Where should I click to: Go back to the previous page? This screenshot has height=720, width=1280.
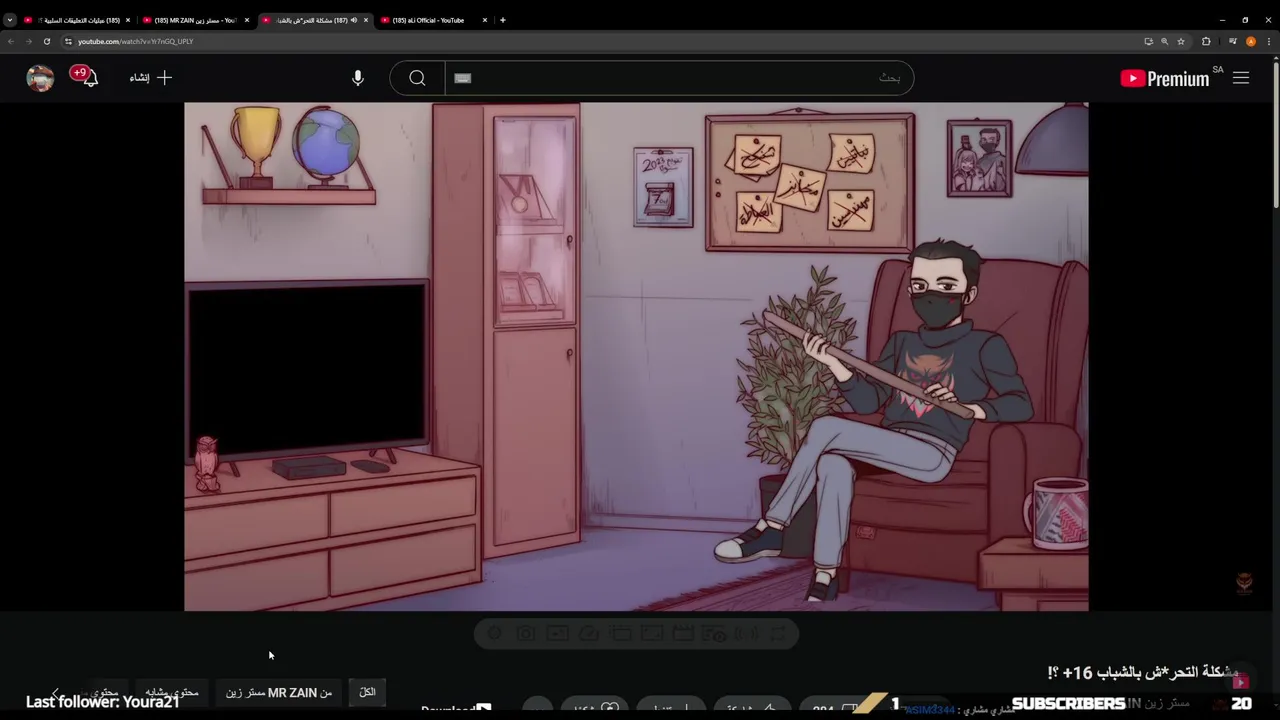pyautogui.click(x=10, y=41)
